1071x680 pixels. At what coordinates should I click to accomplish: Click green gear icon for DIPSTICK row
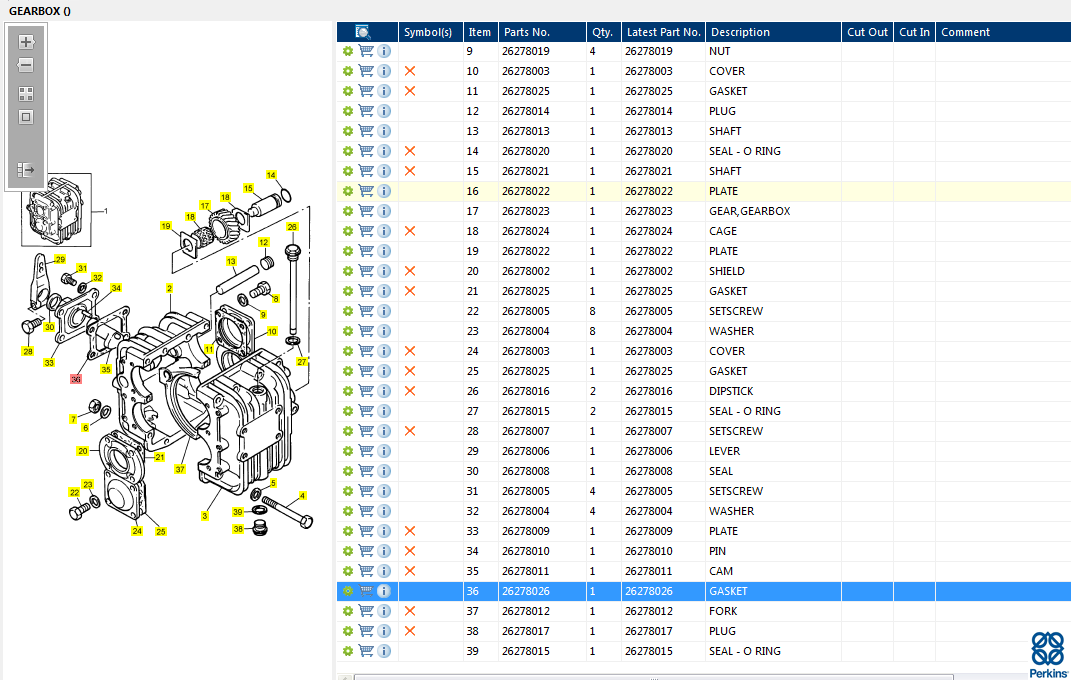click(x=348, y=391)
